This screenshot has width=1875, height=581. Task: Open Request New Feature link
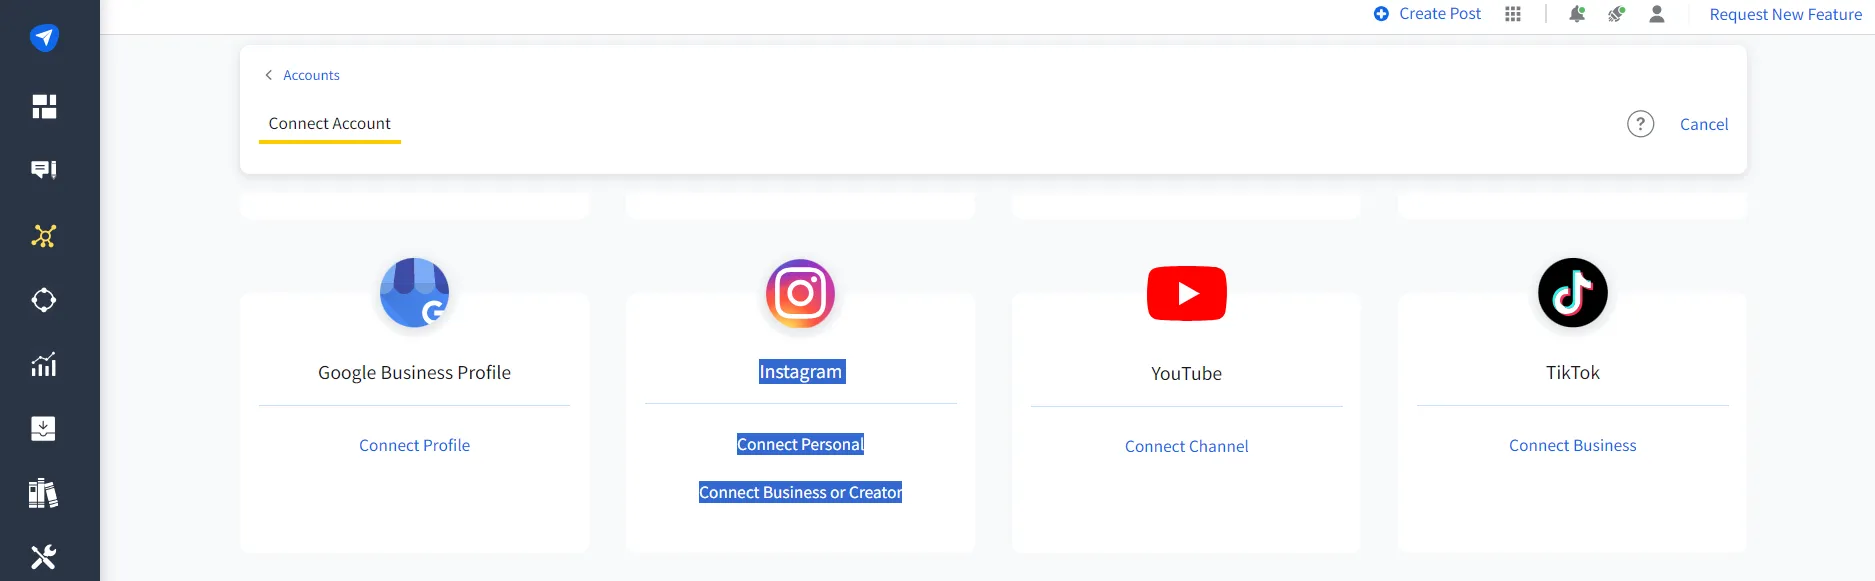coord(1786,14)
